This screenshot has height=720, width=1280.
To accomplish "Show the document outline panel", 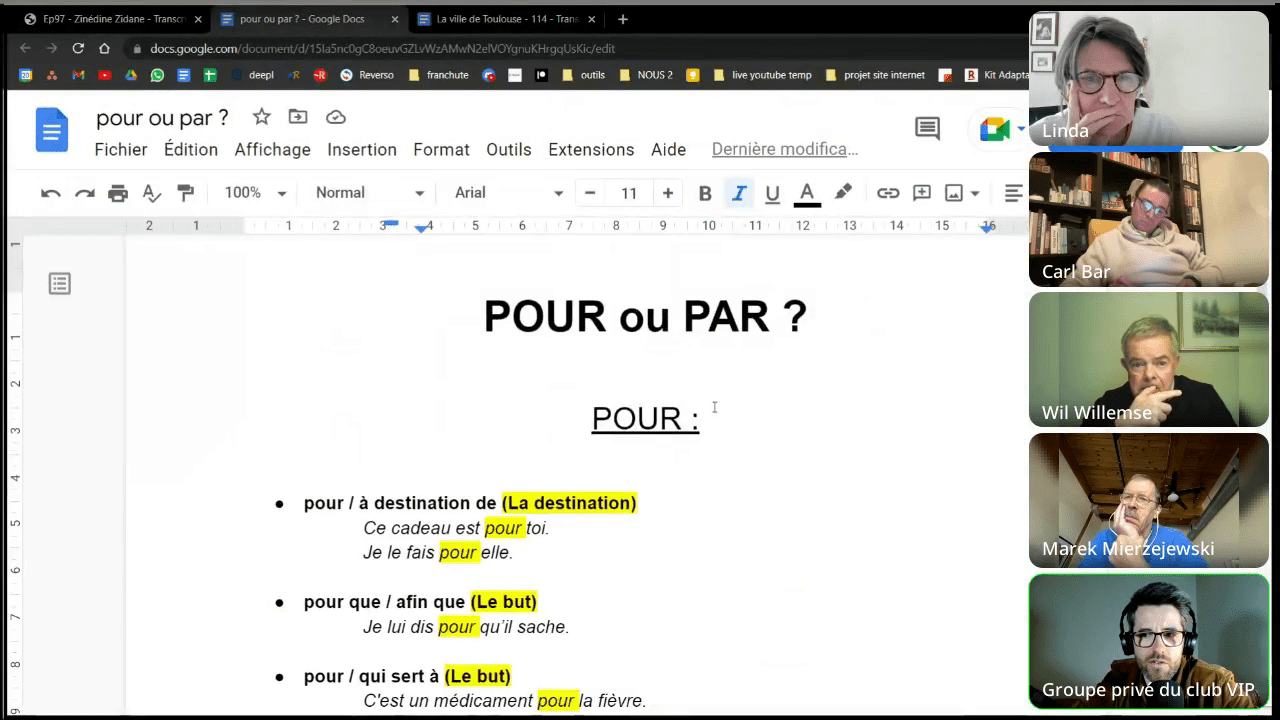I will [x=60, y=284].
